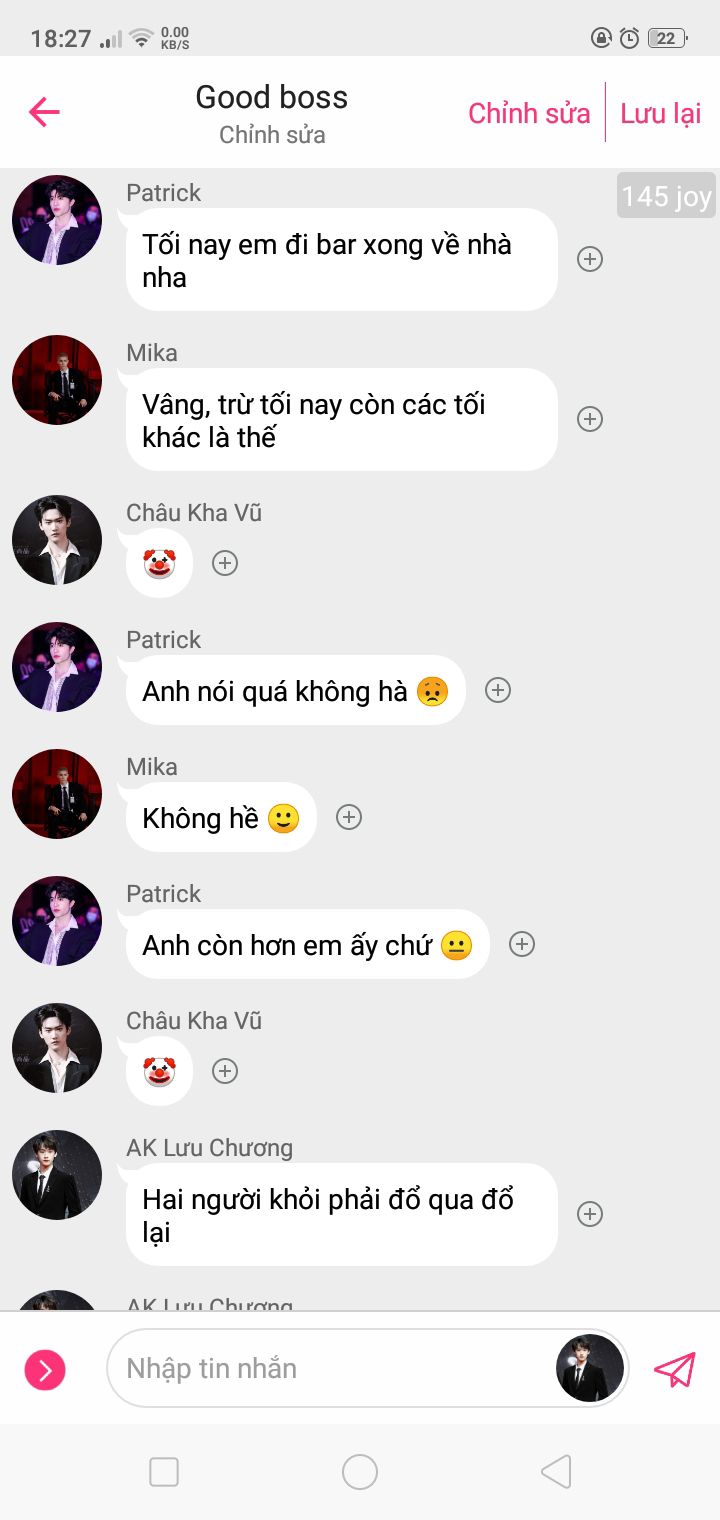Tap the first Patrick avatar at the top

[57, 220]
